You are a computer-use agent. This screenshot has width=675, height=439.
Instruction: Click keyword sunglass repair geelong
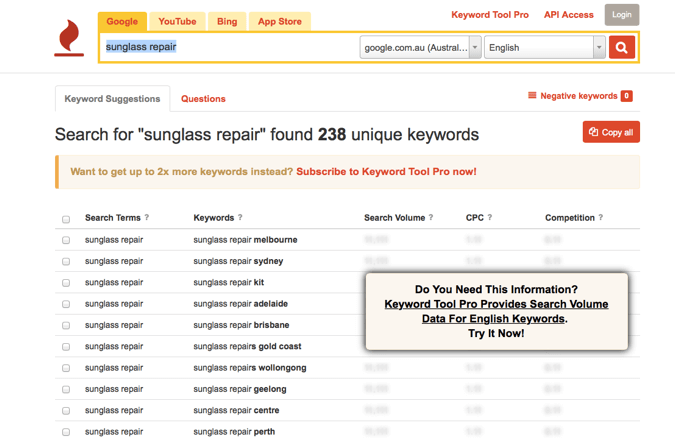[240, 389]
